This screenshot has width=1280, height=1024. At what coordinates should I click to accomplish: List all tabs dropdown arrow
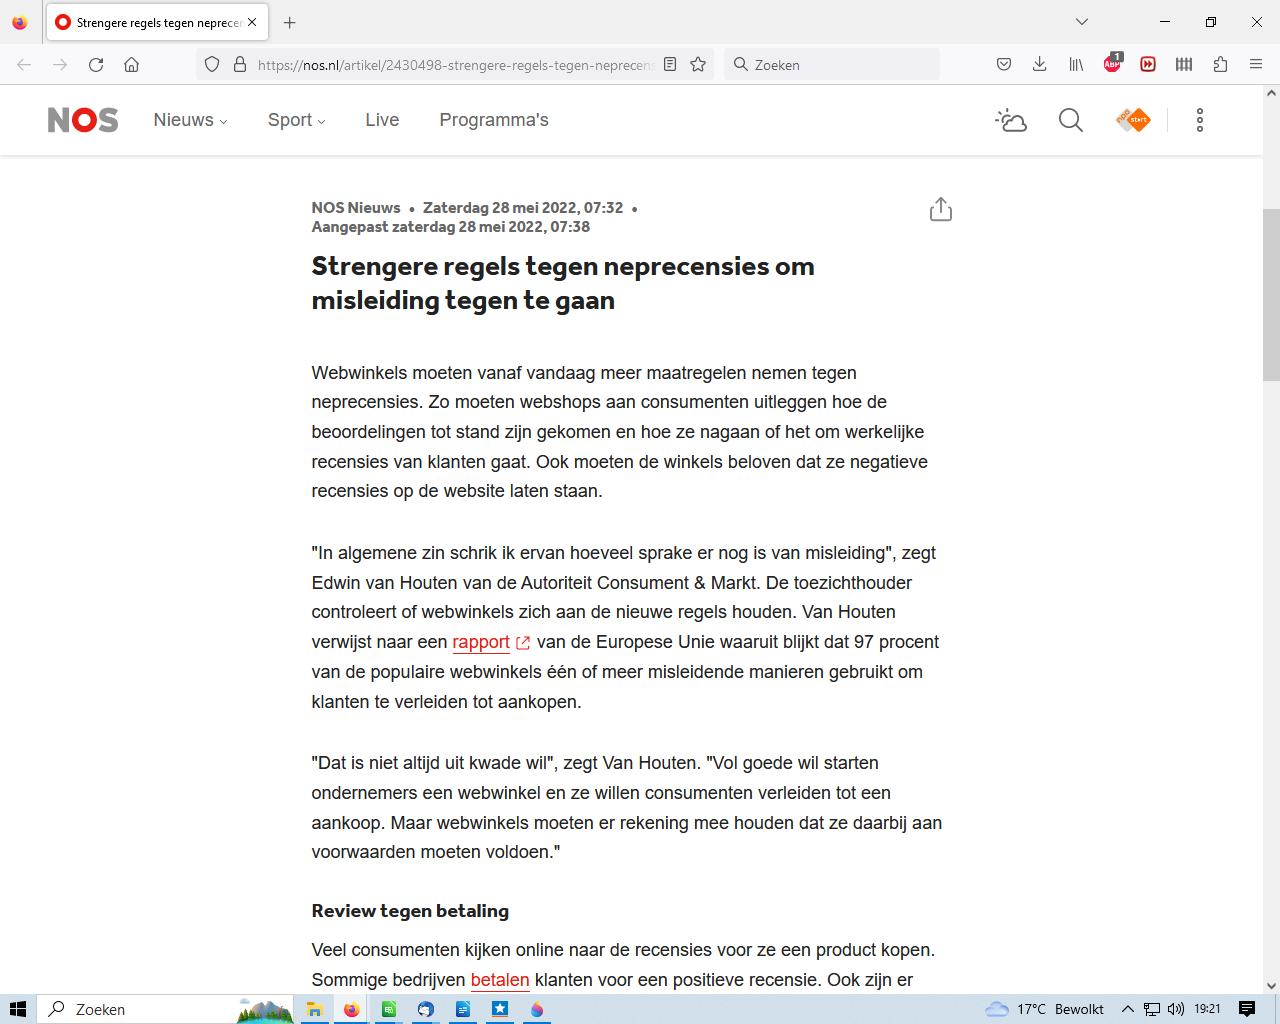1081,22
